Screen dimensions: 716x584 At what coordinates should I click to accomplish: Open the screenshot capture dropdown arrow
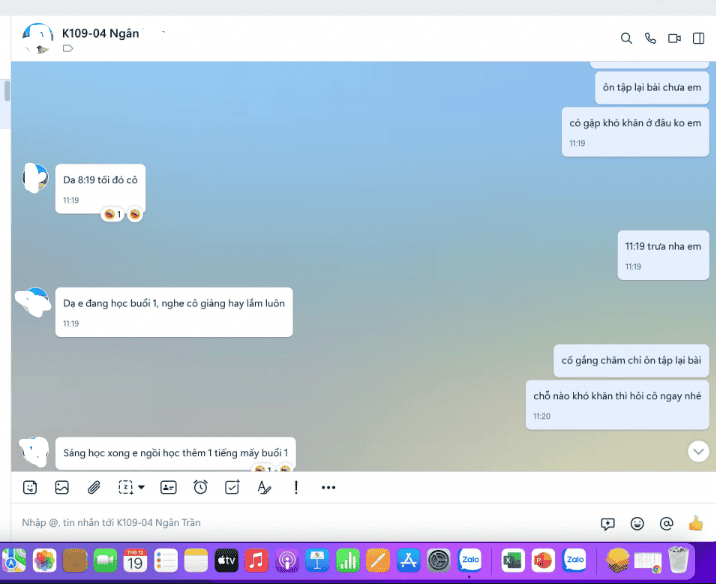[141, 488]
